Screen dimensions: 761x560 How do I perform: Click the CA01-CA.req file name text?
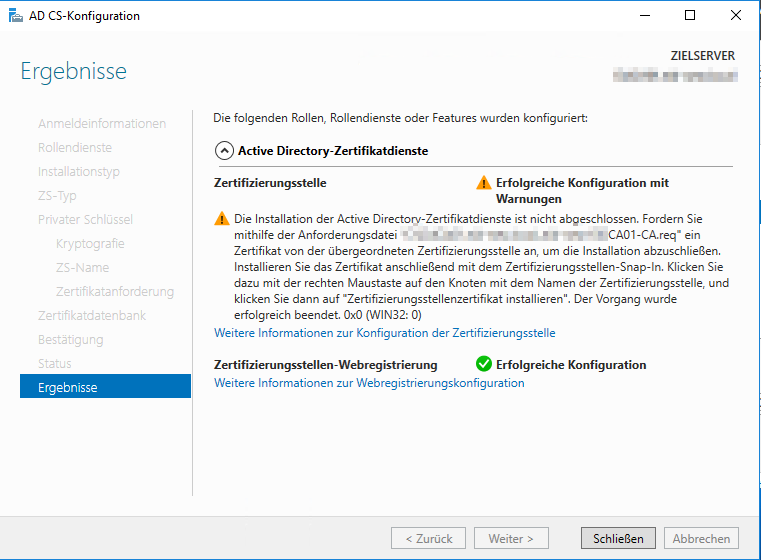pos(642,235)
